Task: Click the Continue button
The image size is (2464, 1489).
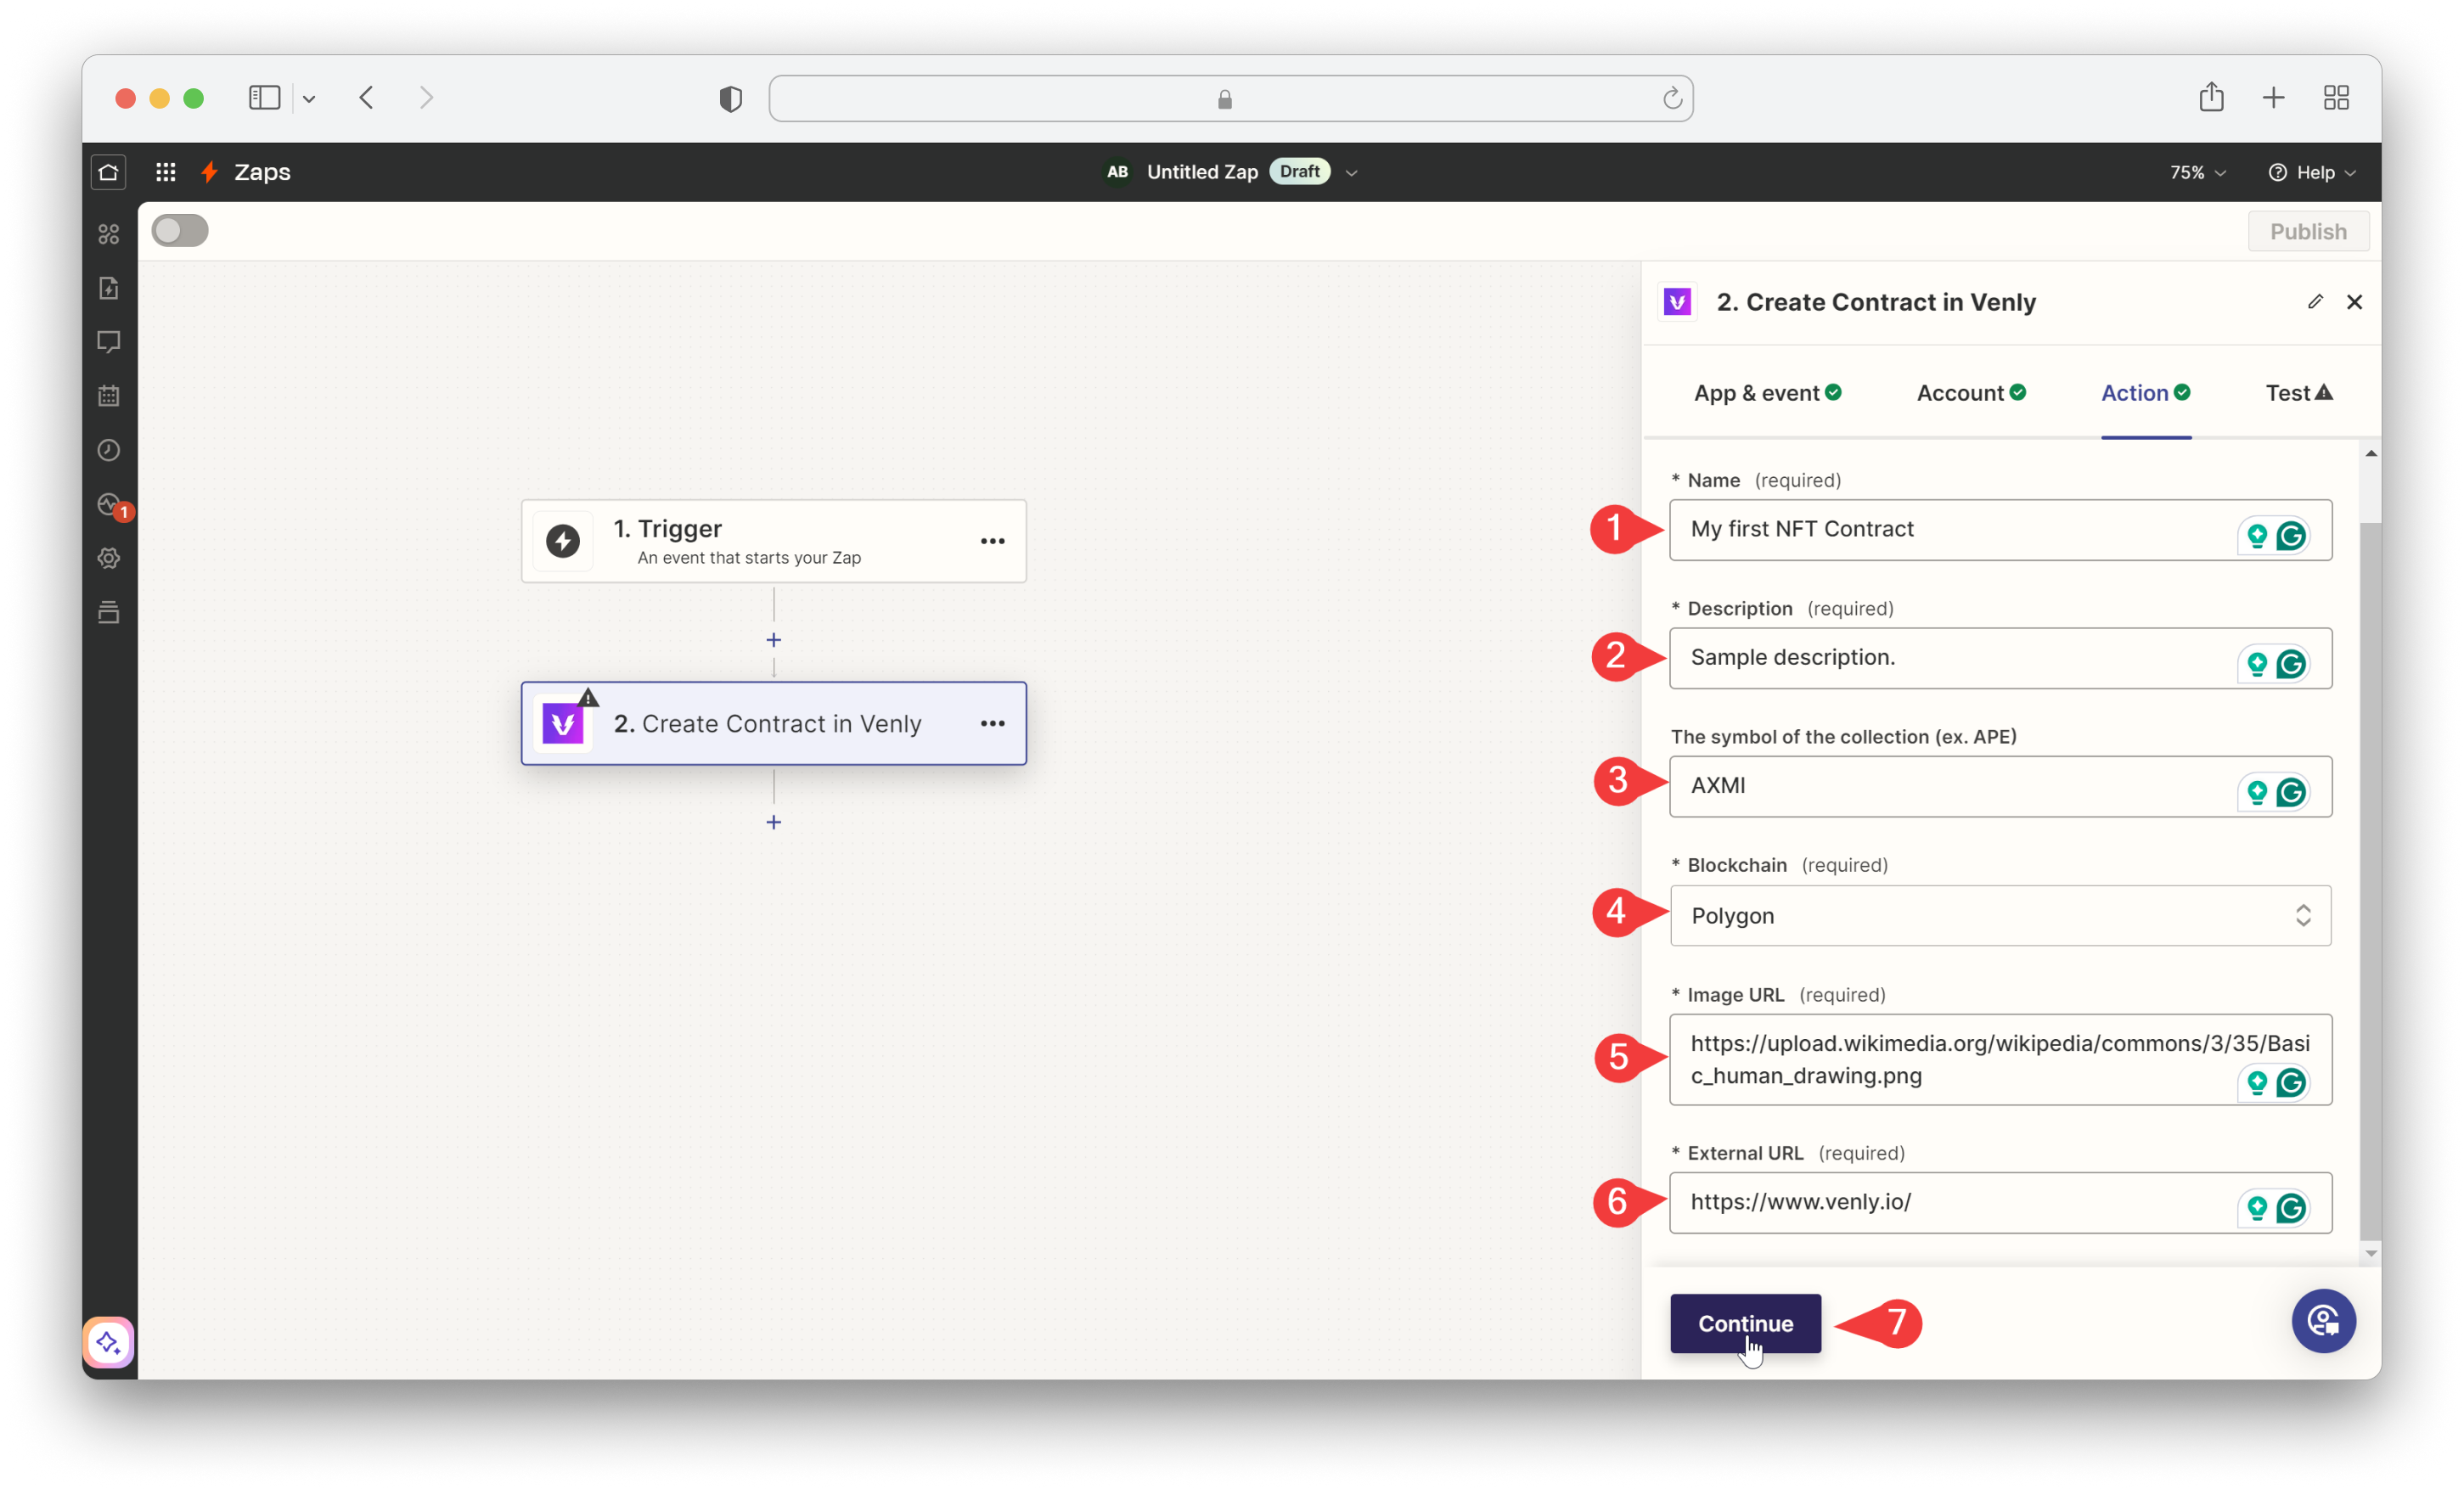Action: point(1745,1323)
